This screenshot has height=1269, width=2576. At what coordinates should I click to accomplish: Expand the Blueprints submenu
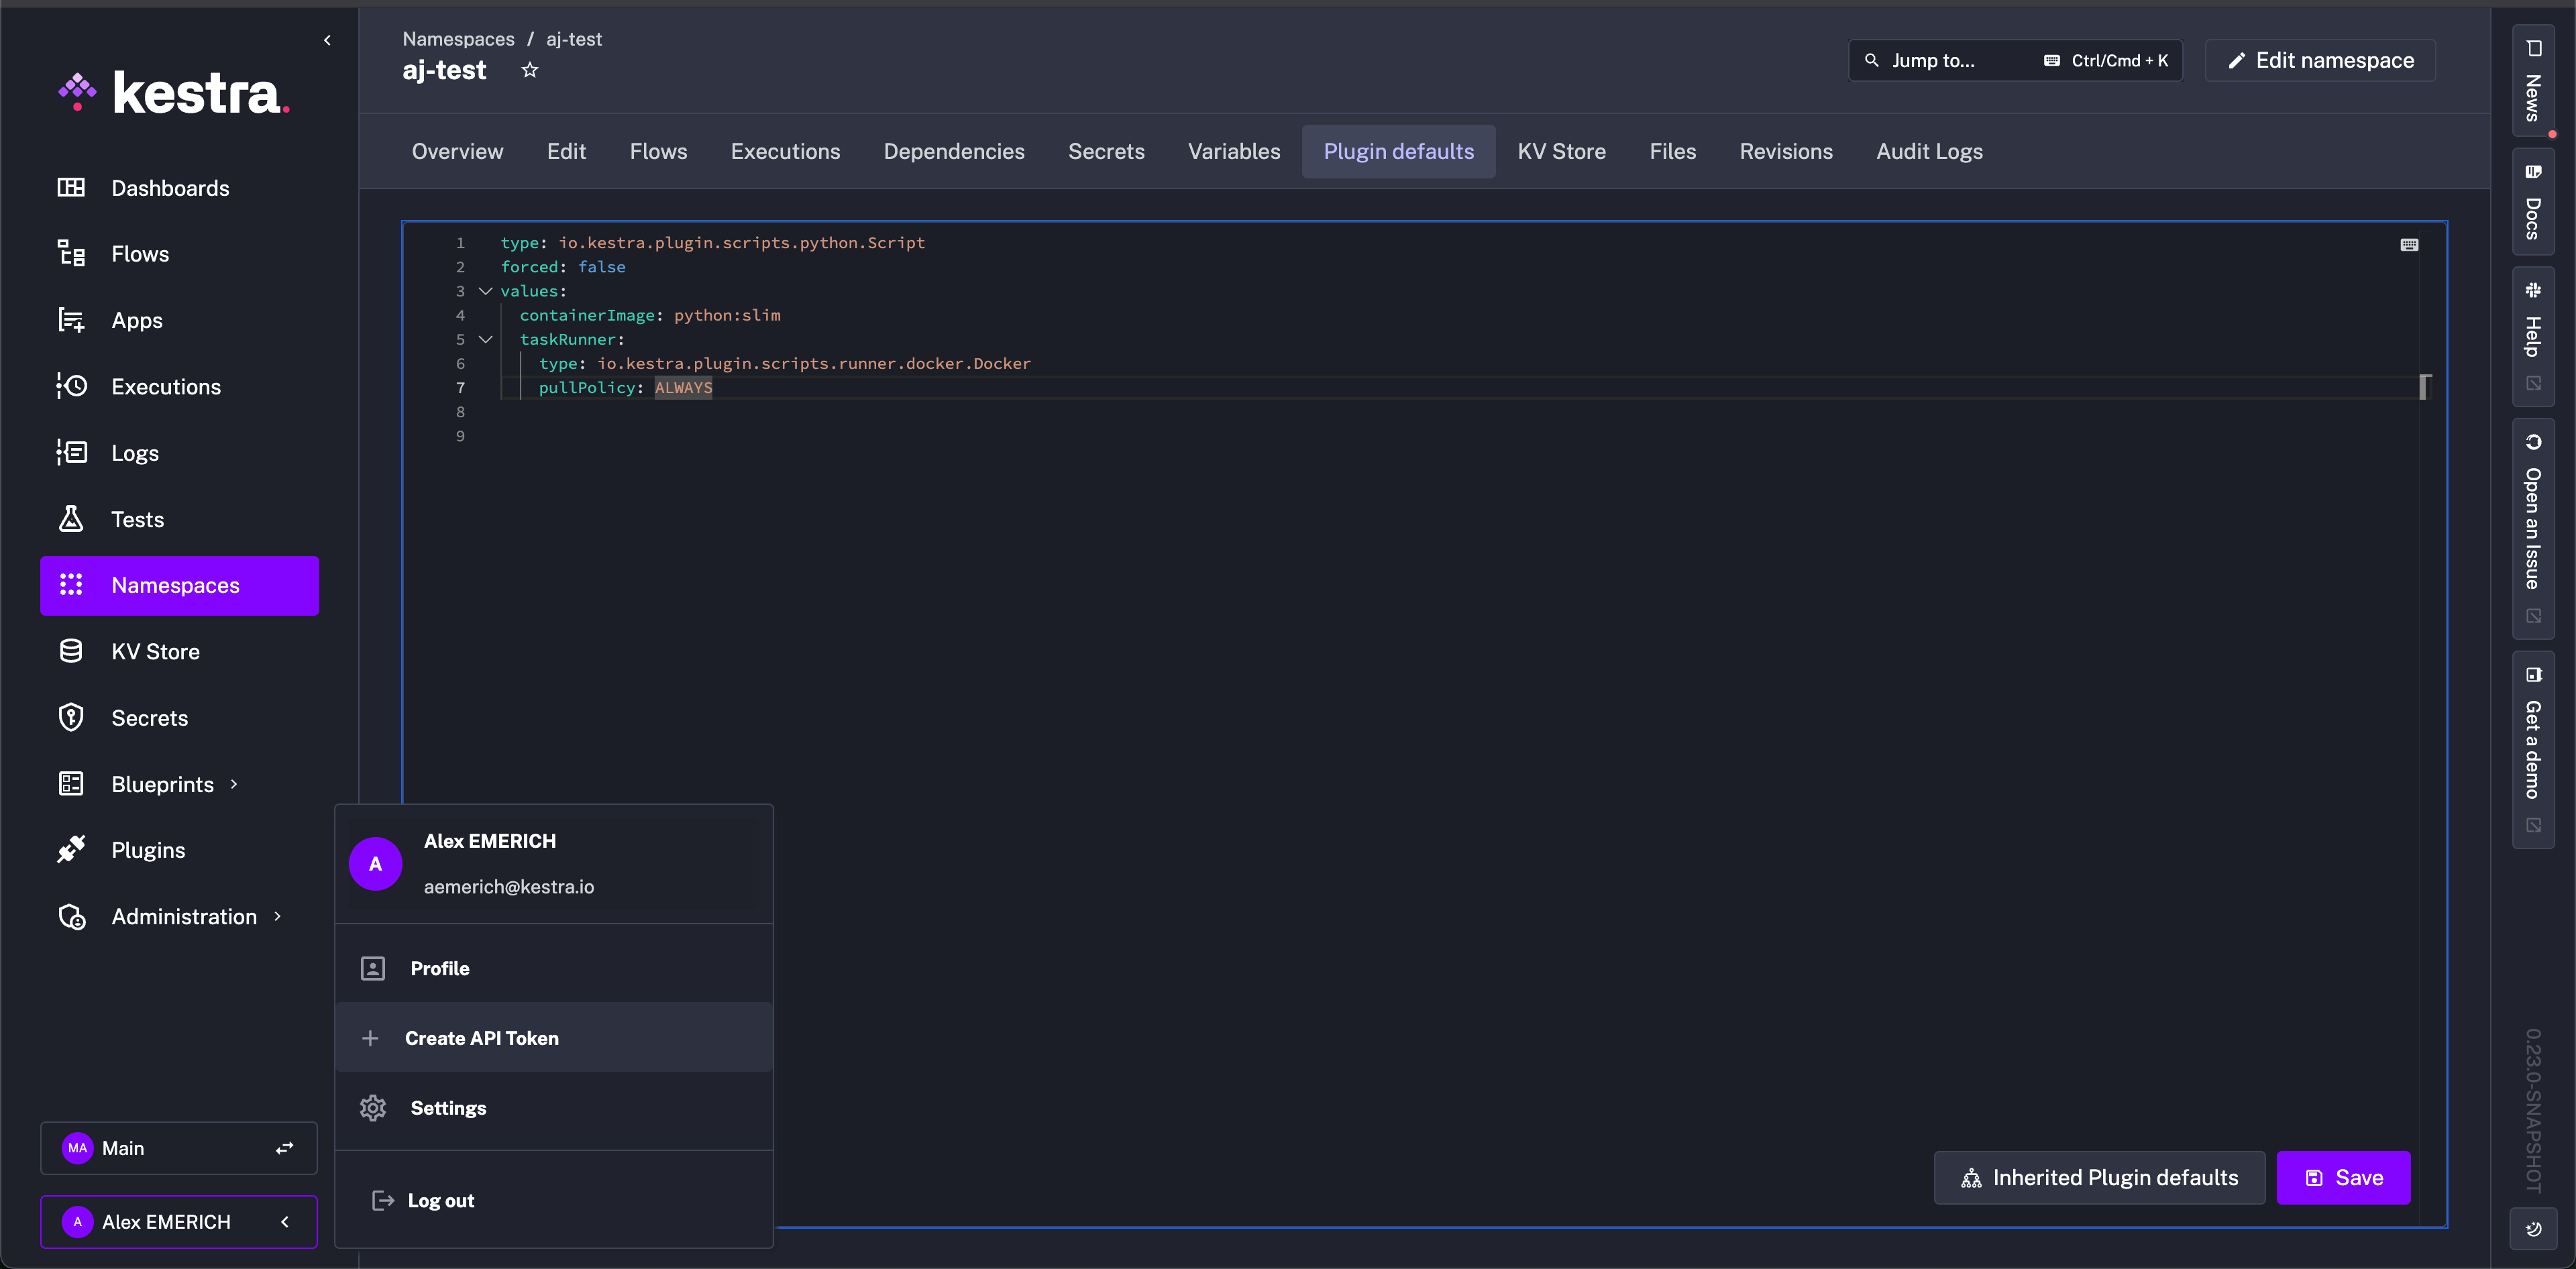233,784
